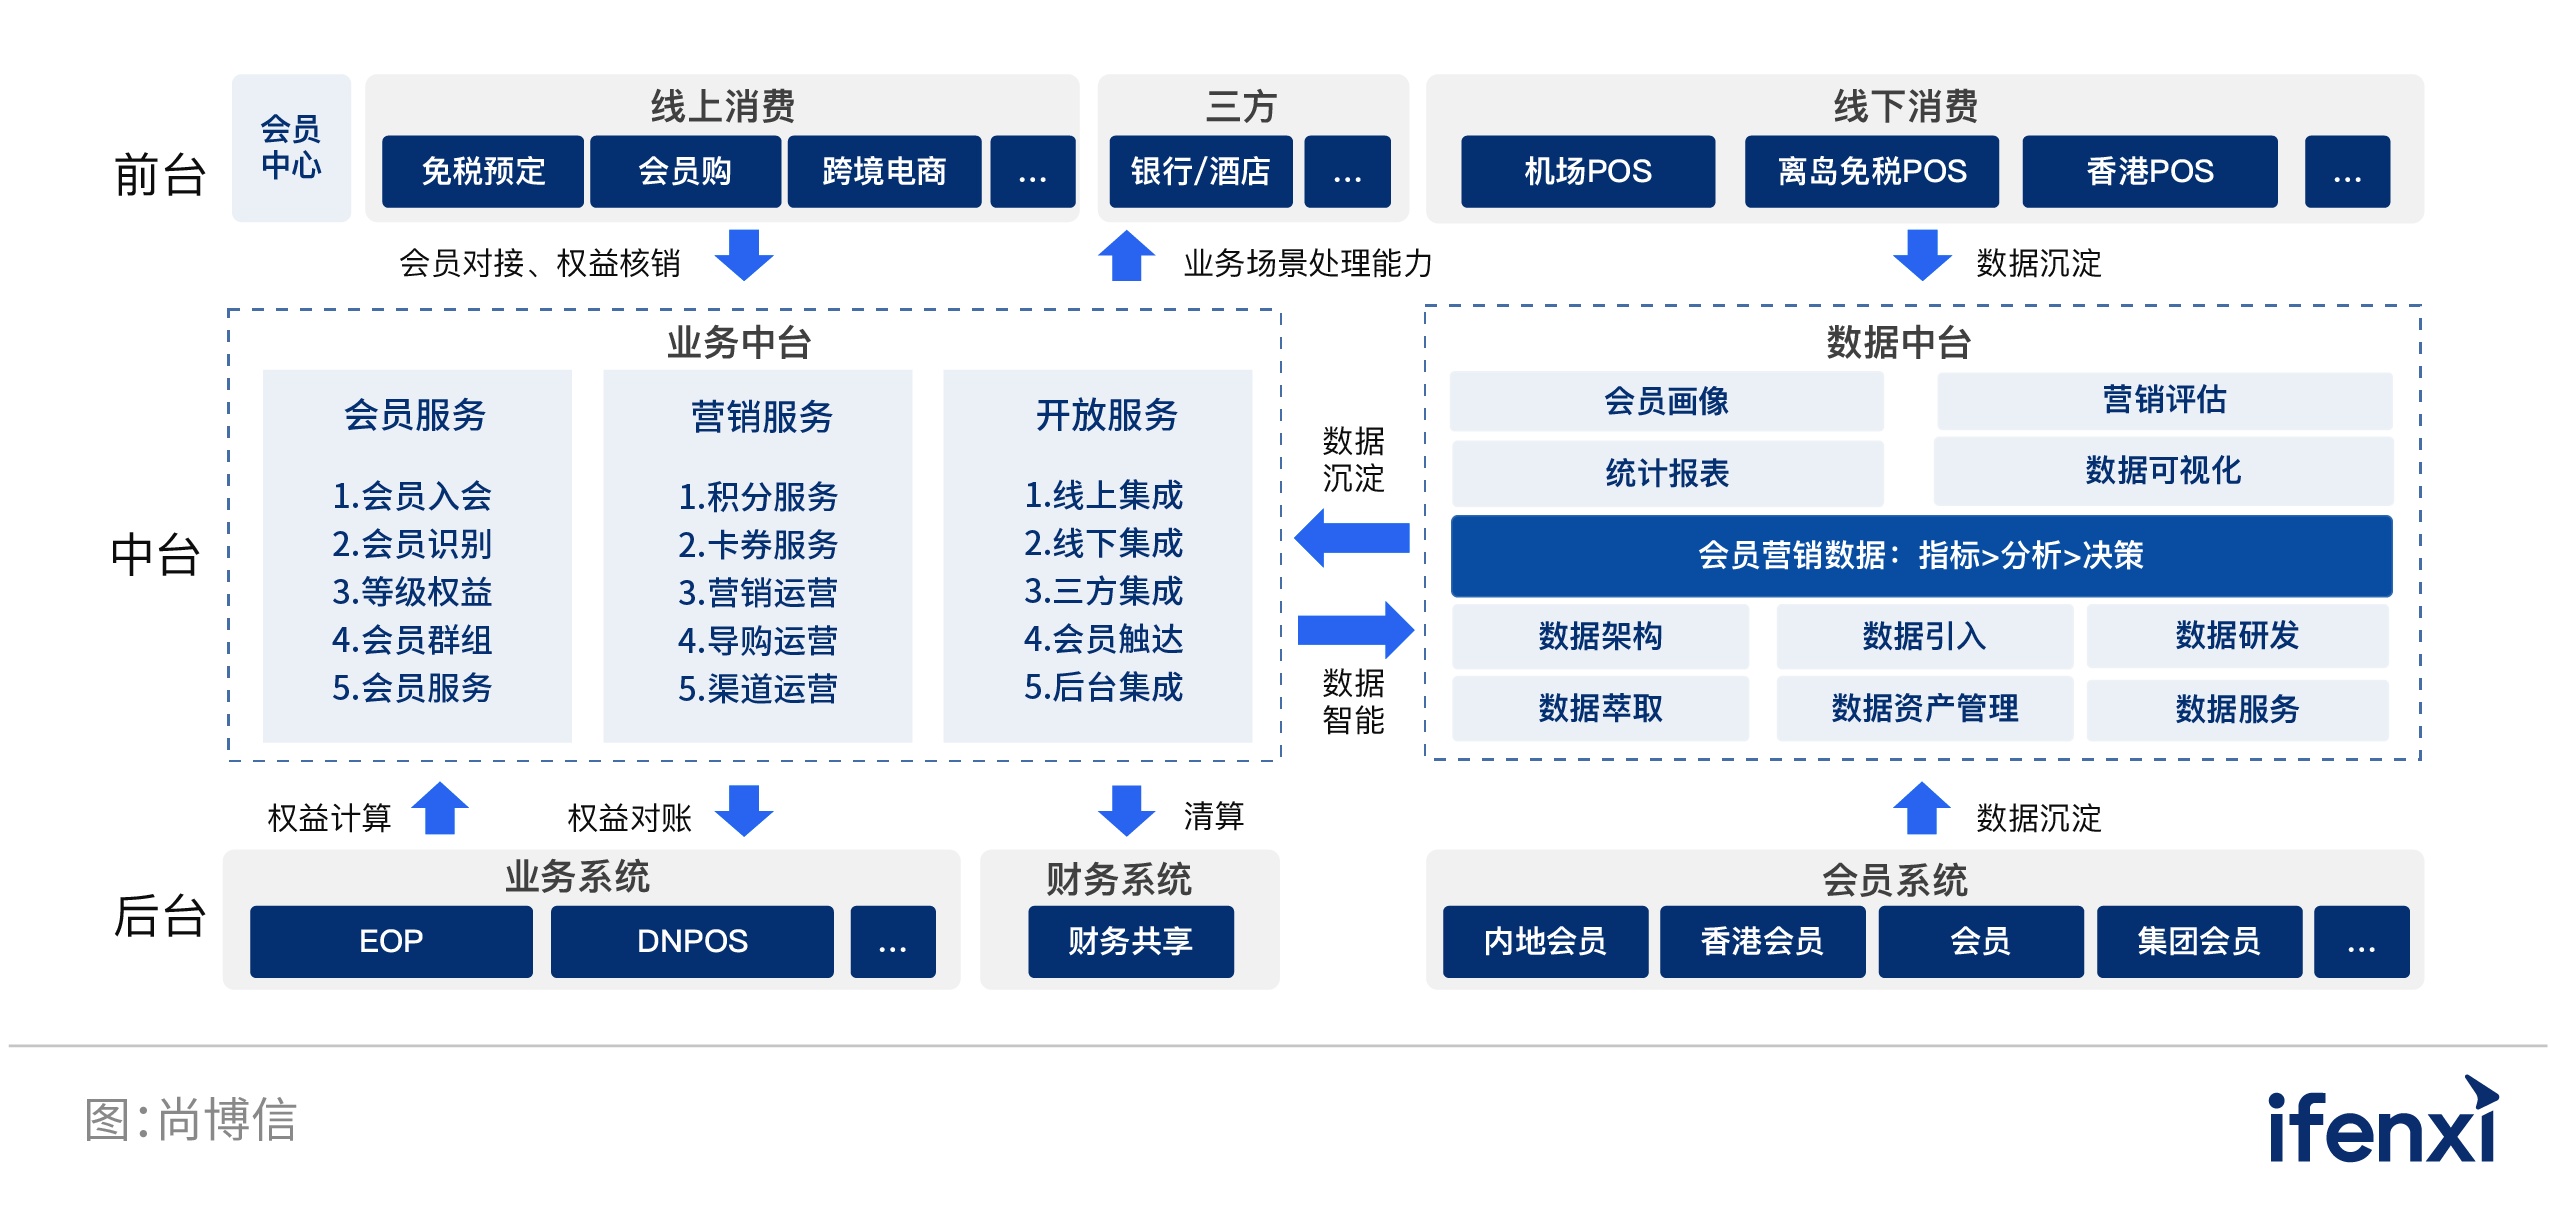Click the down arrow beside 清算

[1126, 810]
